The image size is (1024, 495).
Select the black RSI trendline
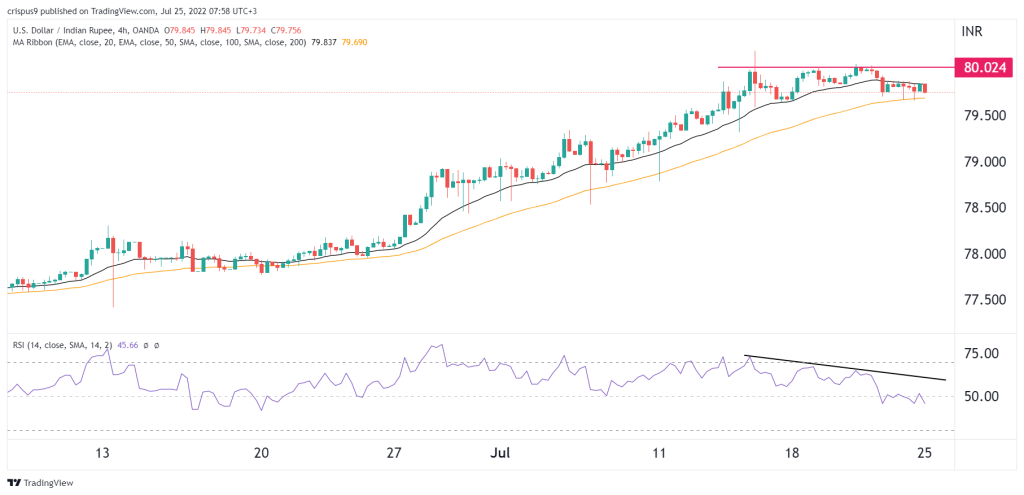click(x=846, y=367)
